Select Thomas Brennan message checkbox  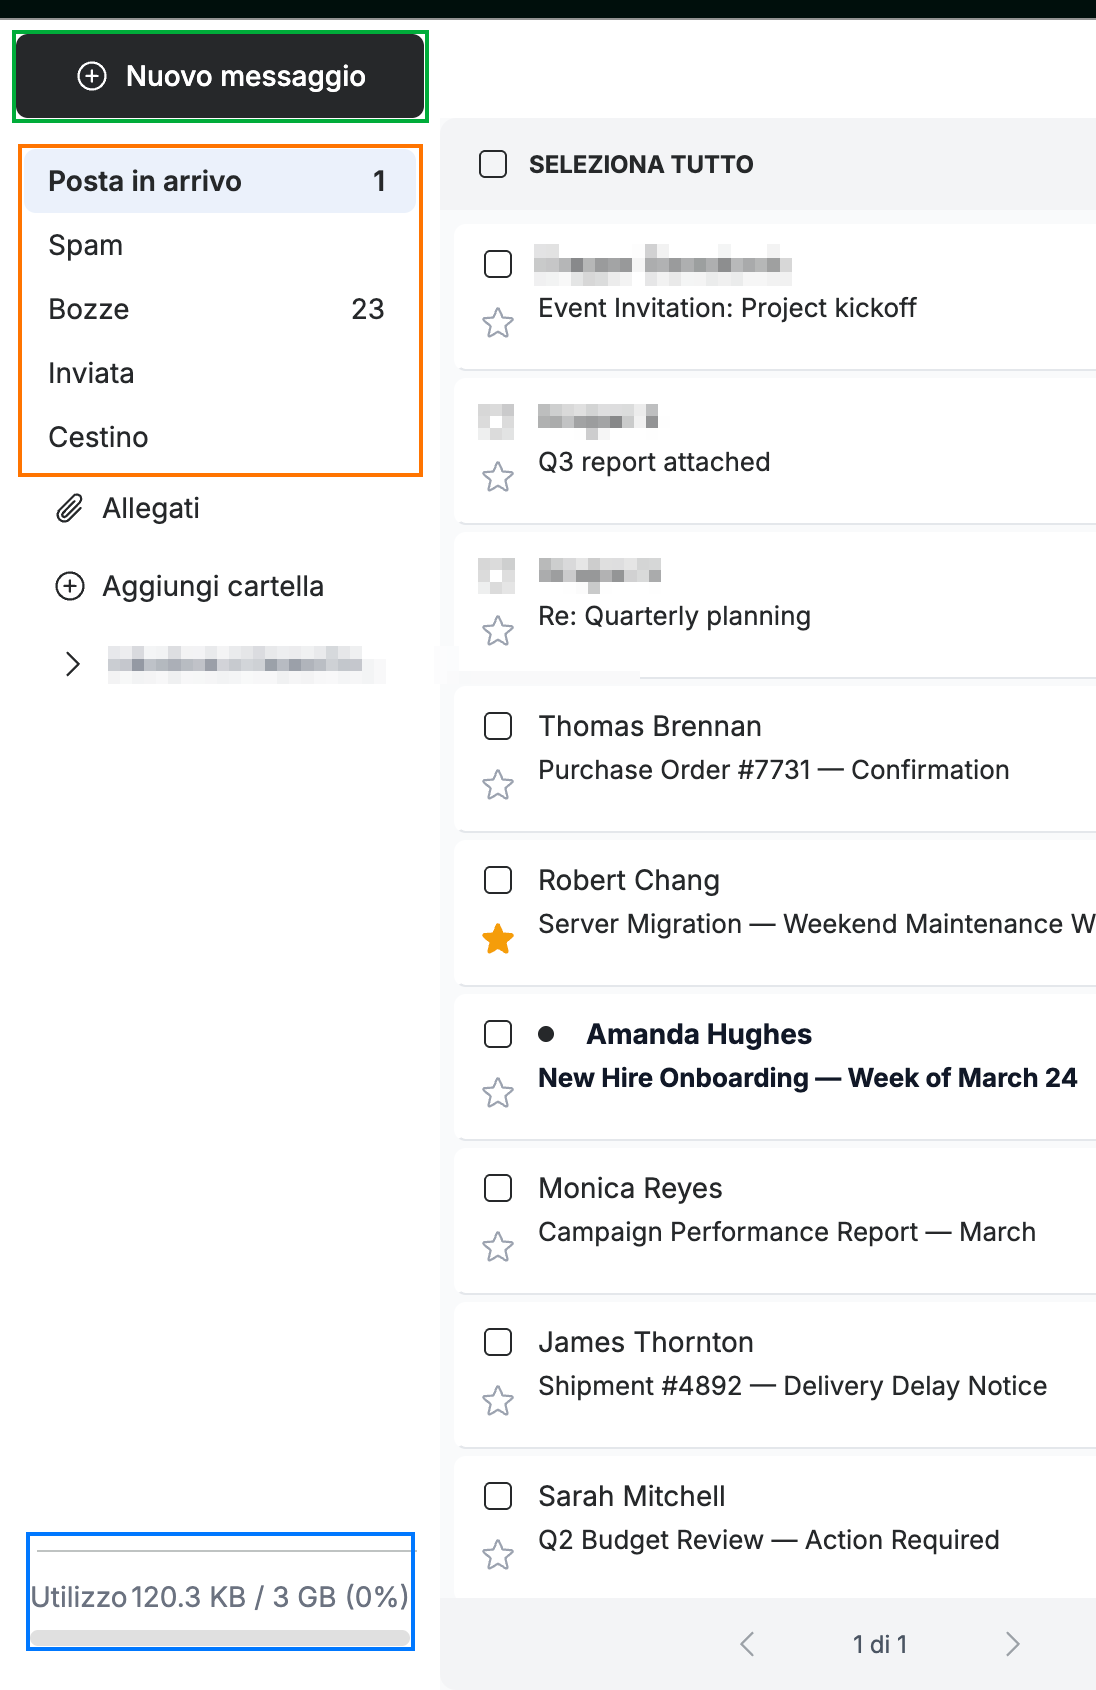coord(498,726)
